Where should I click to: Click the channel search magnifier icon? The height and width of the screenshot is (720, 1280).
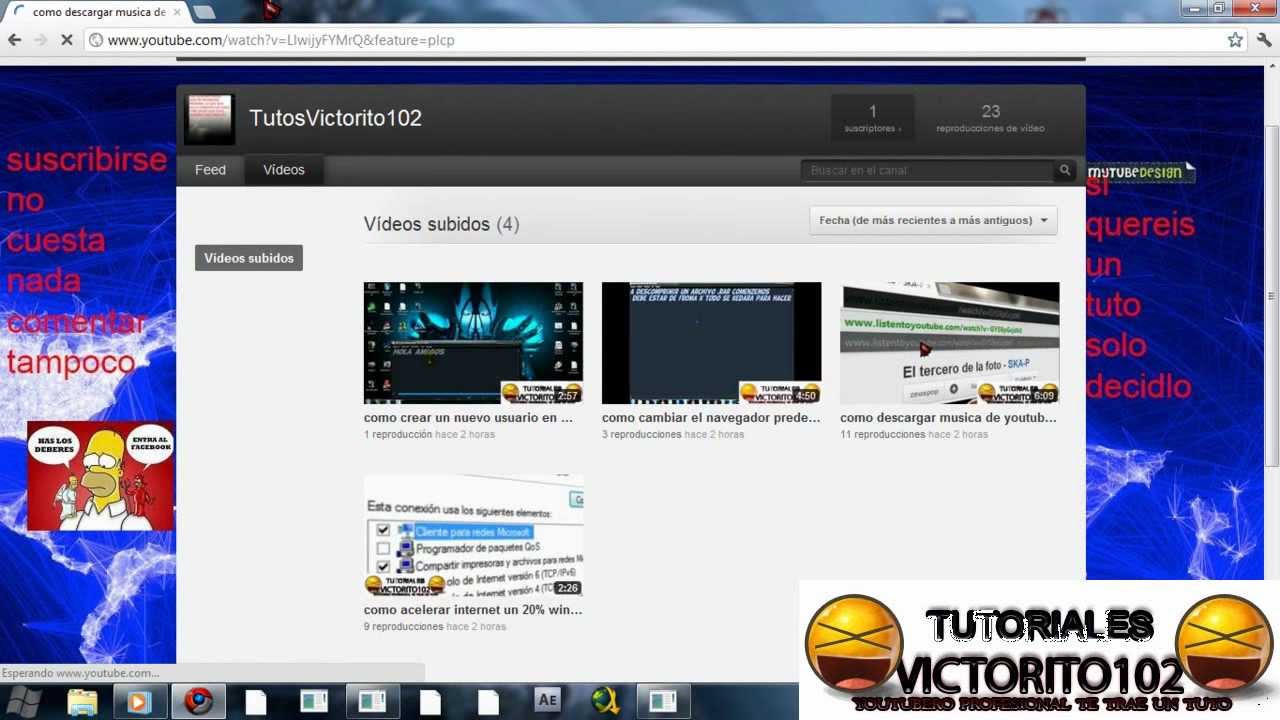pos(1065,170)
